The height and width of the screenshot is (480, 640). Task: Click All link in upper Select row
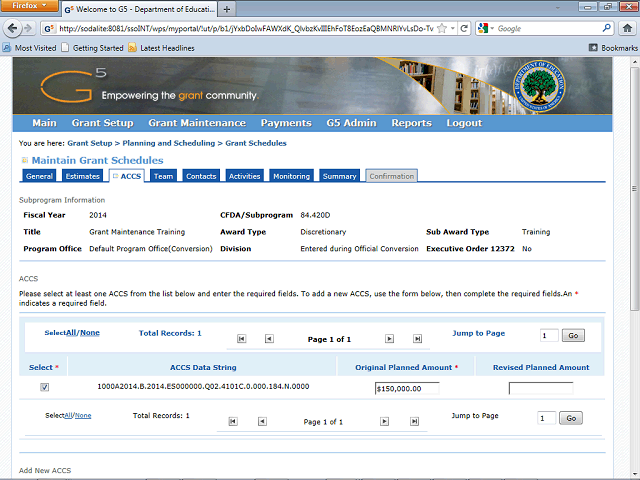pyautogui.click(x=71, y=333)
